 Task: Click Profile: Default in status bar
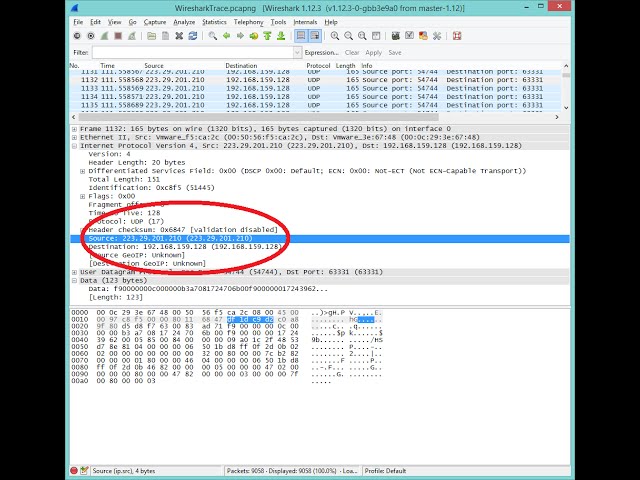pyautogui.click(x=385, y=471)
